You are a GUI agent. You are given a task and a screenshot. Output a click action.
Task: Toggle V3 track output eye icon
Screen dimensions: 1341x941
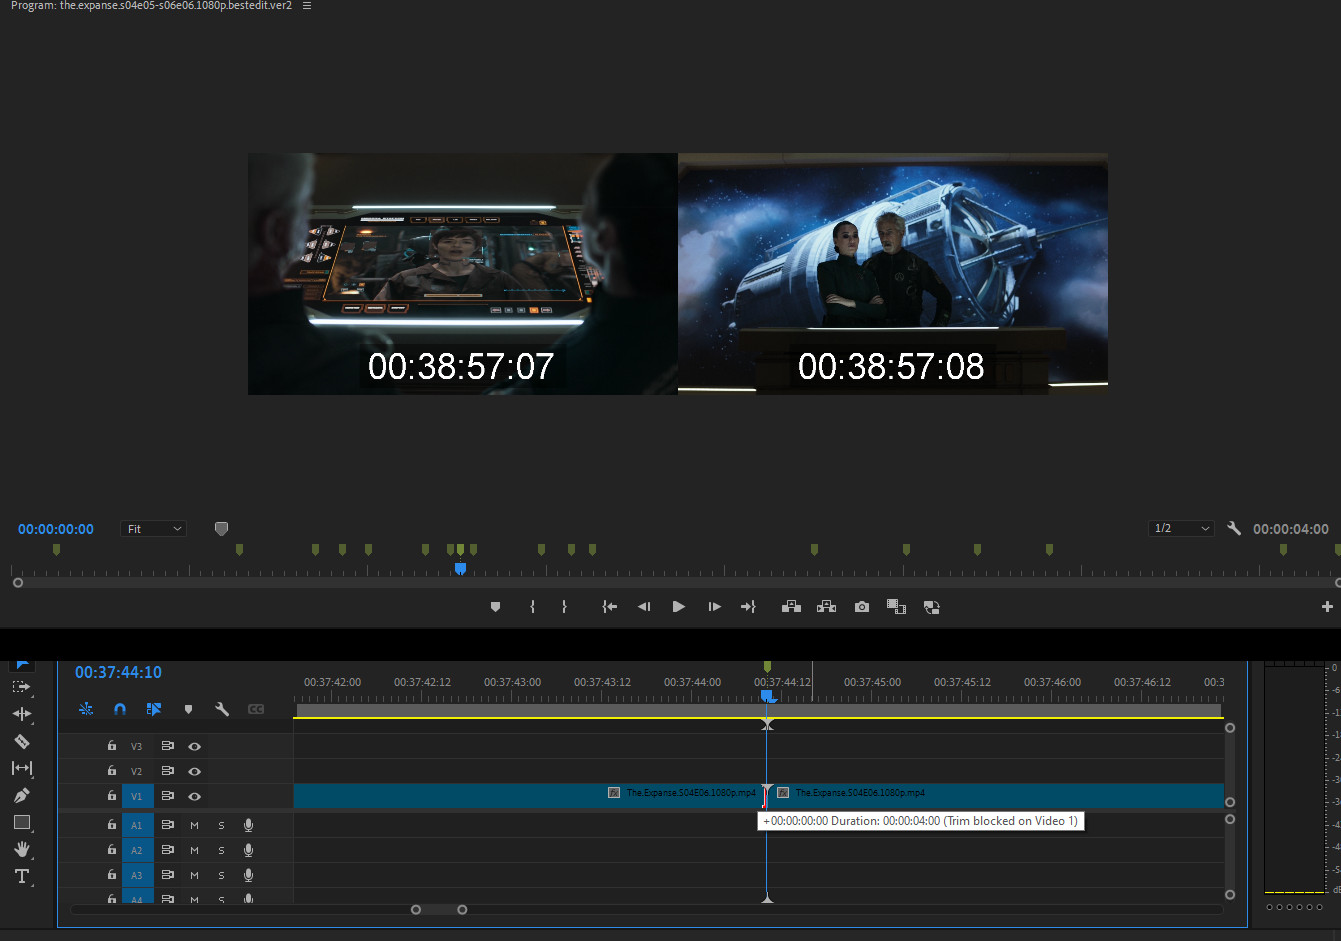(x=195, y=746)
